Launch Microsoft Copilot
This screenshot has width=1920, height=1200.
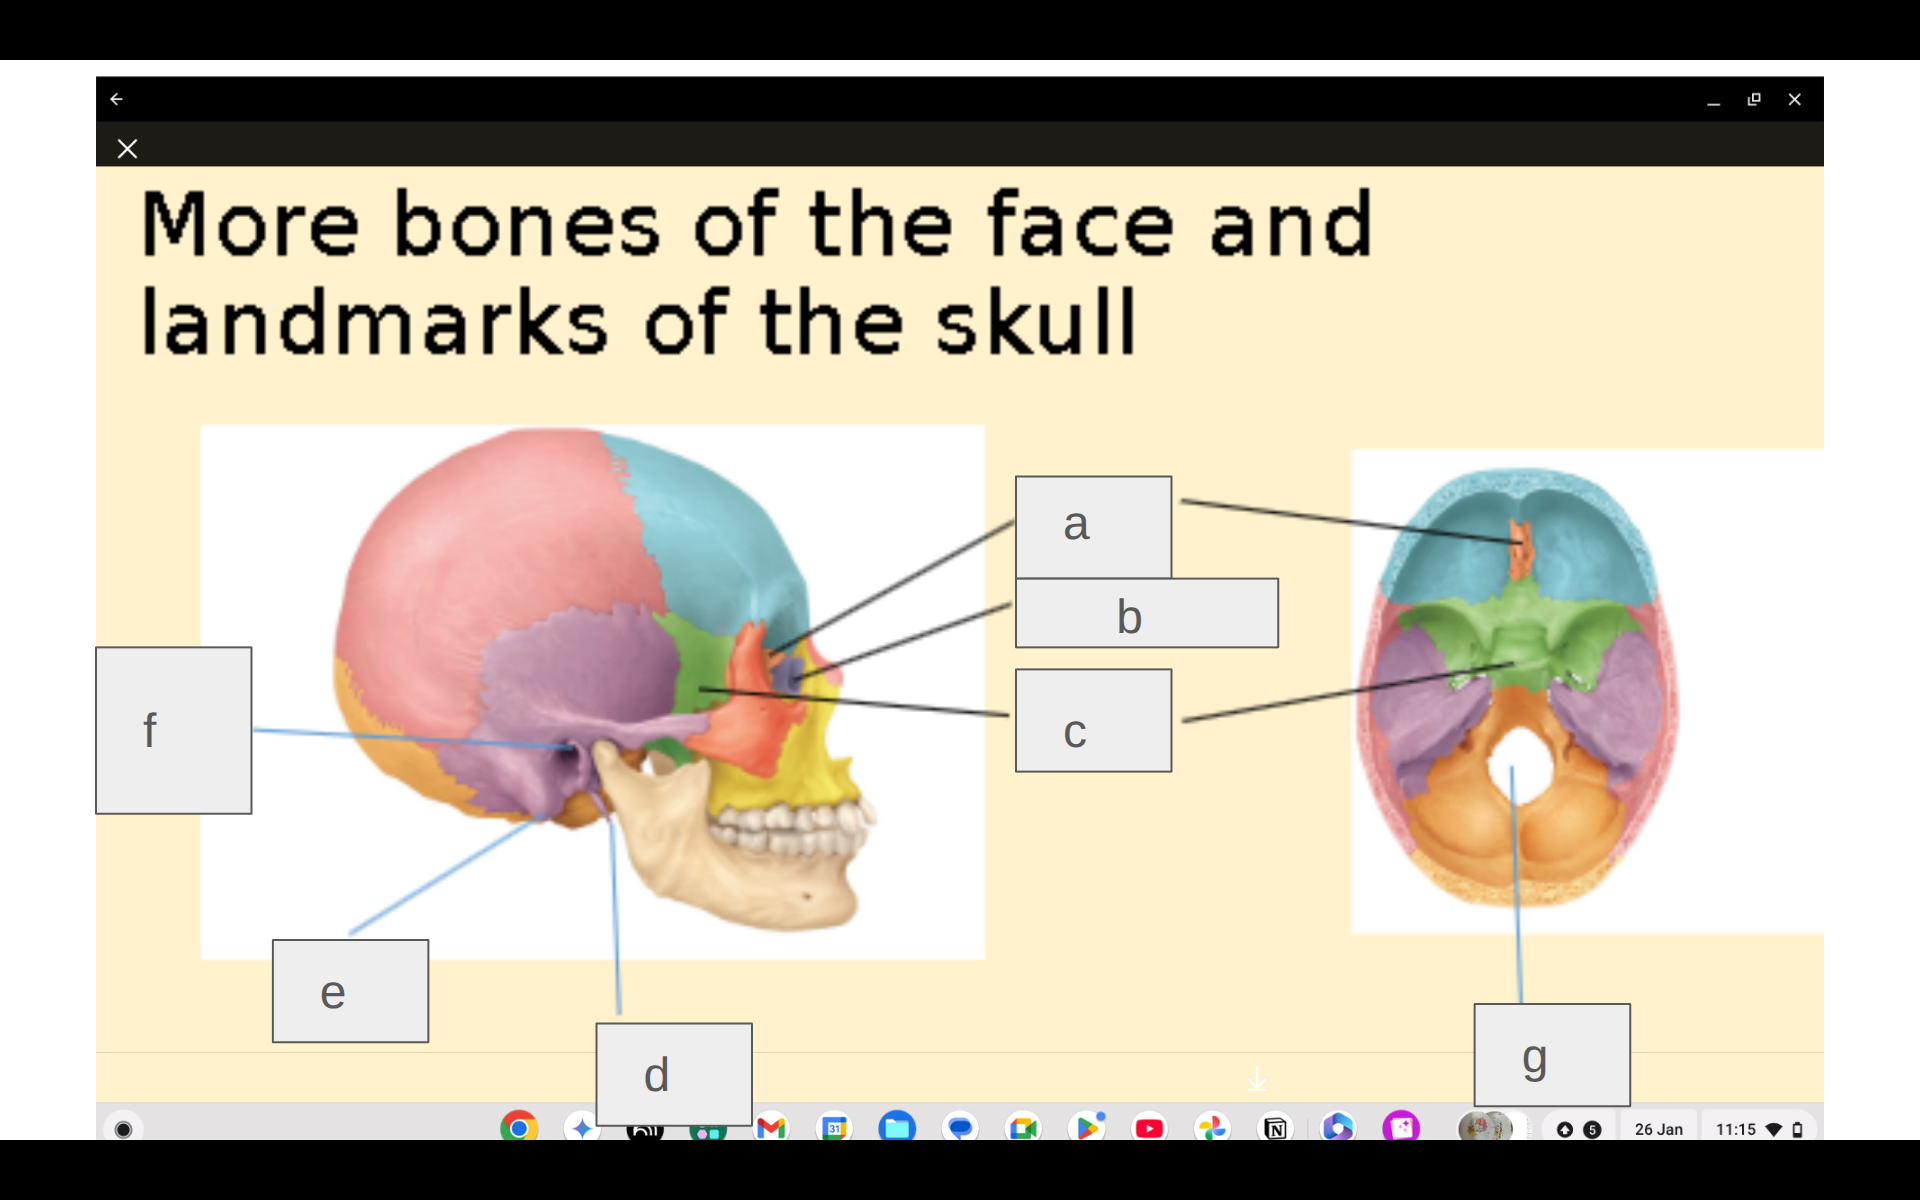tap(1340, 1128)
